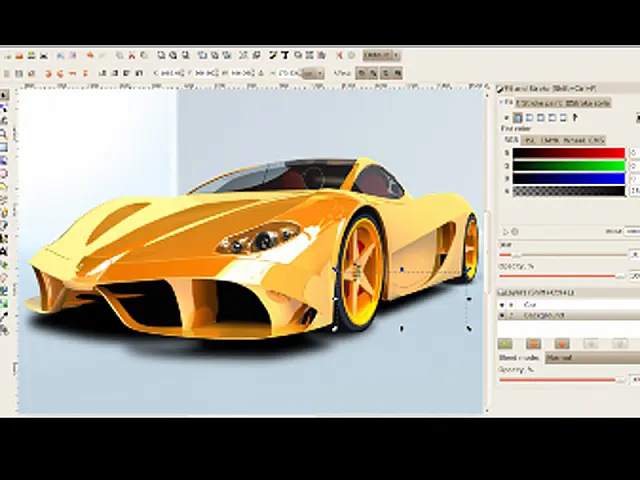Select the Car layer row
This screenshot has height=480, width=640.
[569, 305]
